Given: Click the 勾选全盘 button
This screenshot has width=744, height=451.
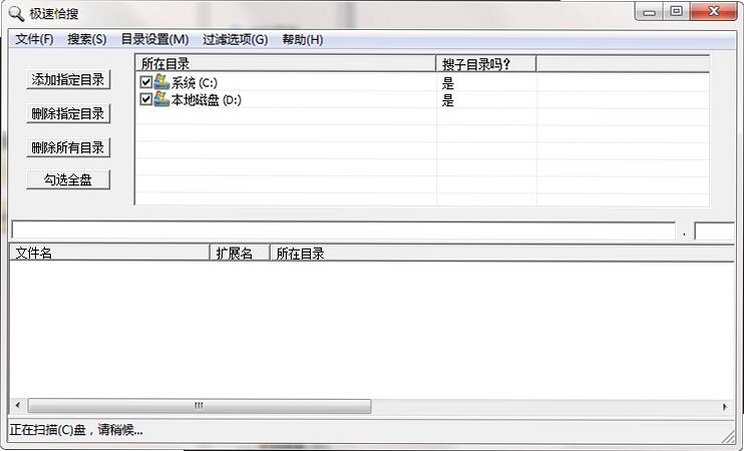Looking at the screenshot, I should 68,180.
